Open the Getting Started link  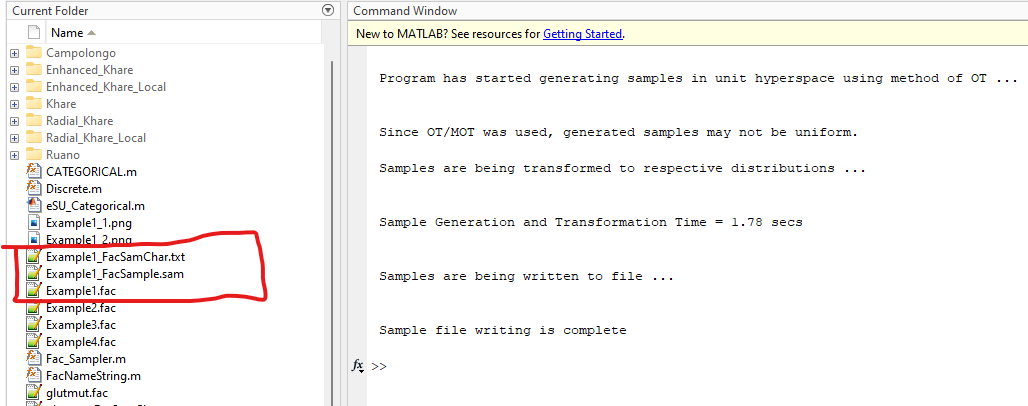point(582,33)
